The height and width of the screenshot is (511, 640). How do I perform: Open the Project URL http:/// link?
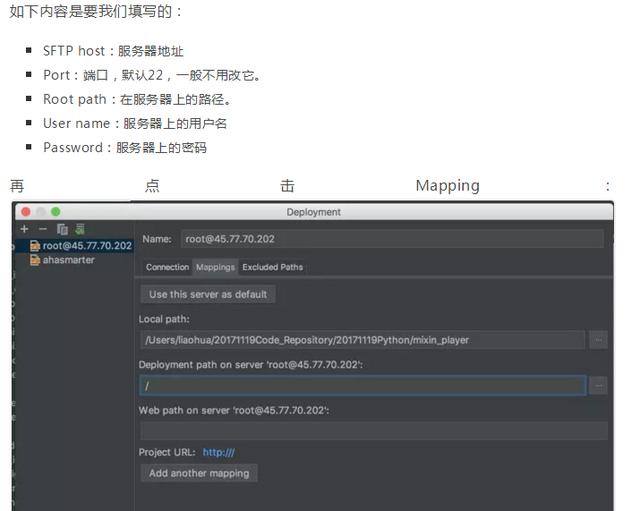219,452
